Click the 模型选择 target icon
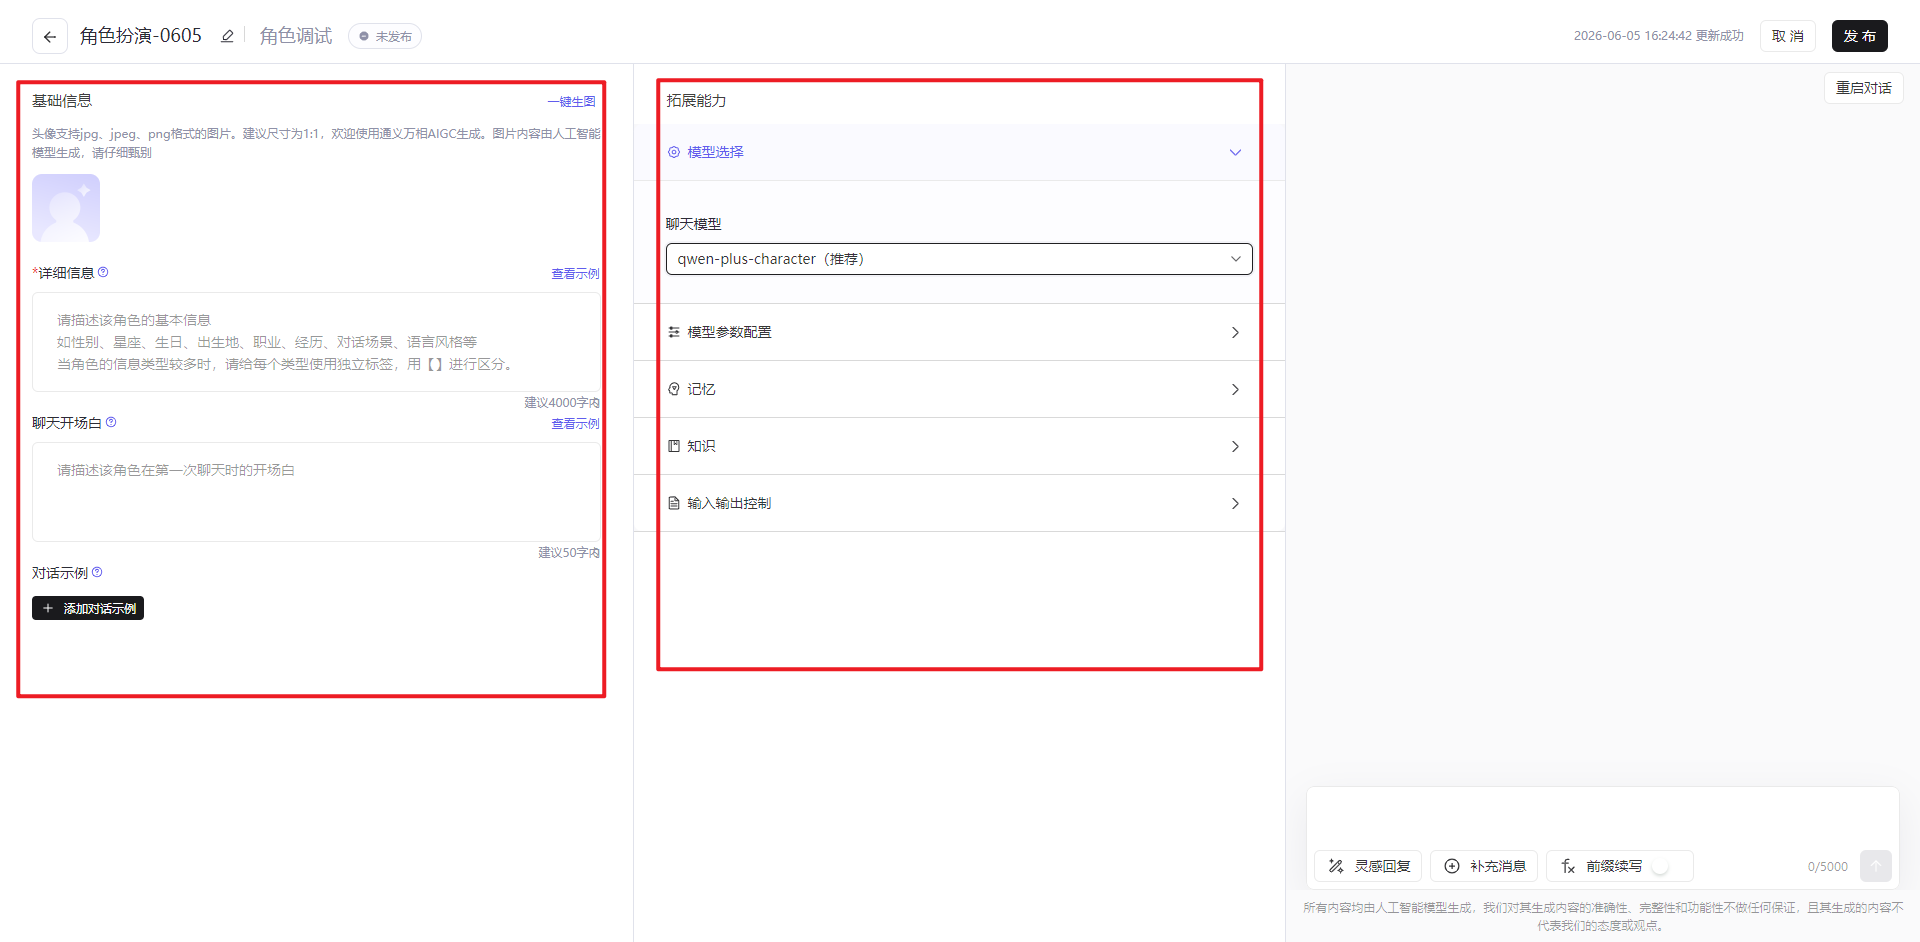The width and height of the screenshot is (1920, 942). click(x=674, y=152)
